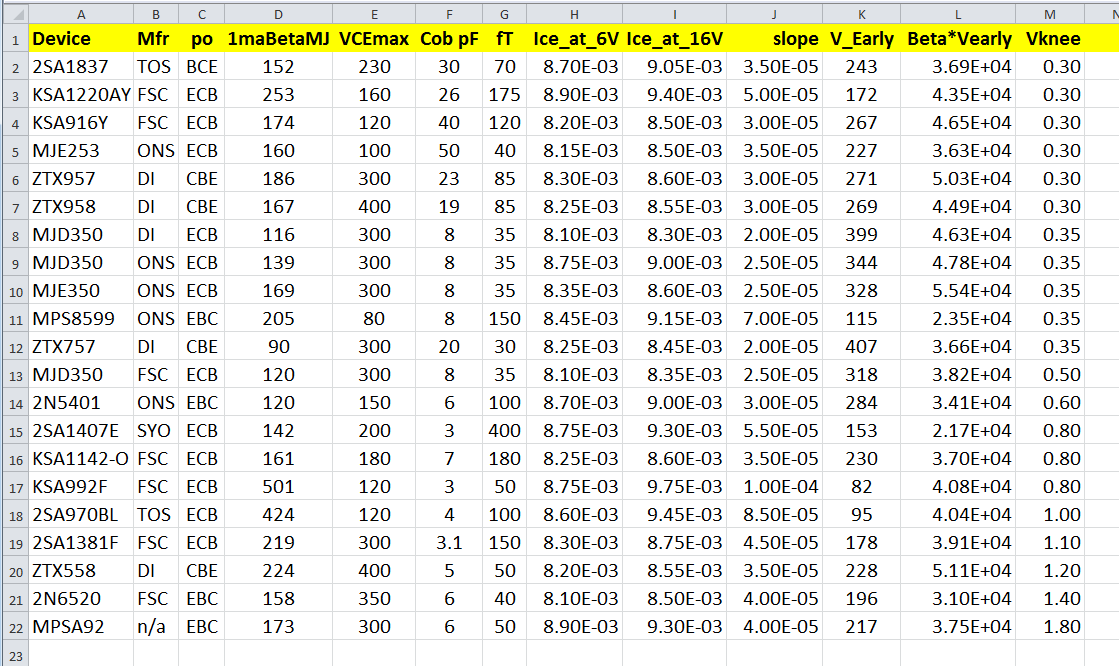
Task: Click Ice_at_6V value 8.15E-03
Action: coord(574,151)
